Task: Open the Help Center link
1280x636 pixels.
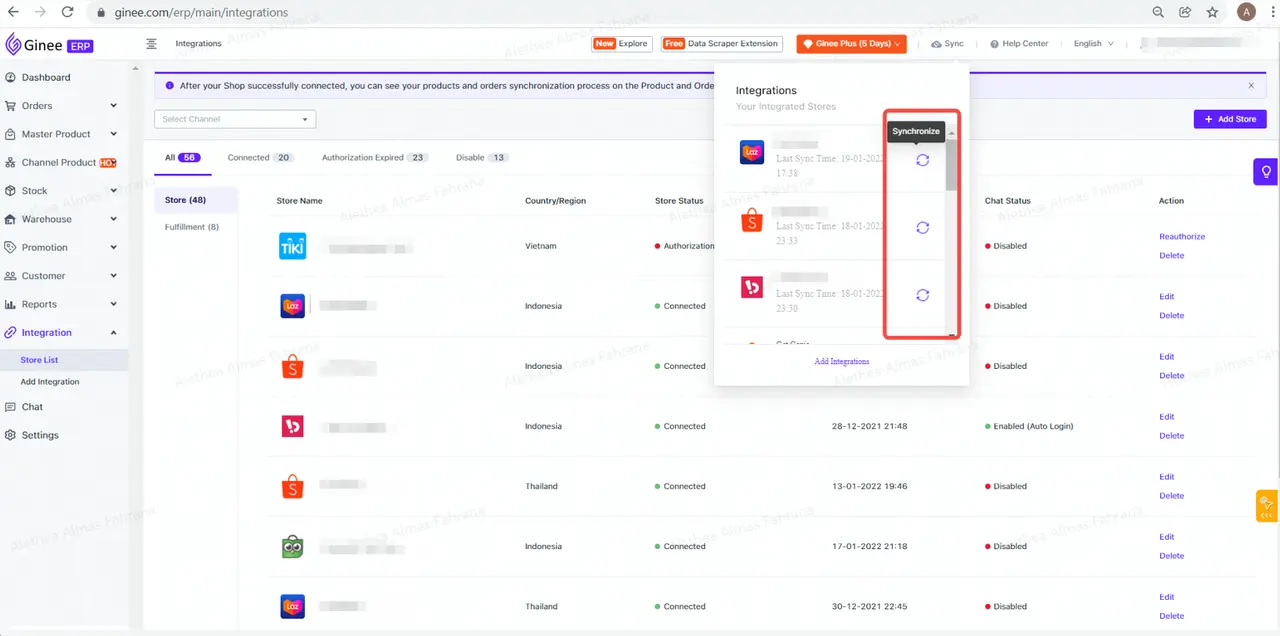Action: 1021,44
